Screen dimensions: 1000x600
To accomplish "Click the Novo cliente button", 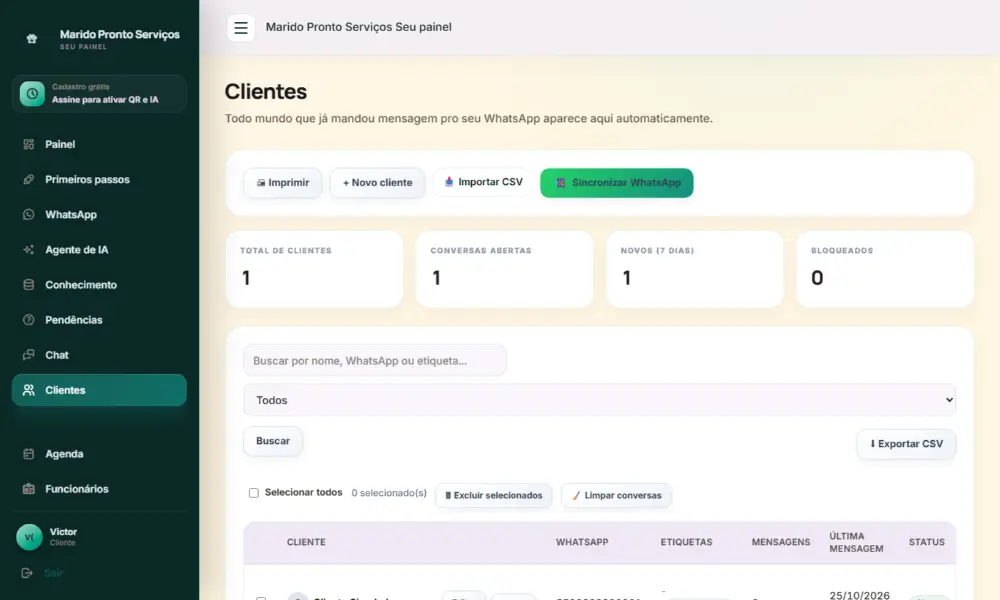I will [378, 182].
